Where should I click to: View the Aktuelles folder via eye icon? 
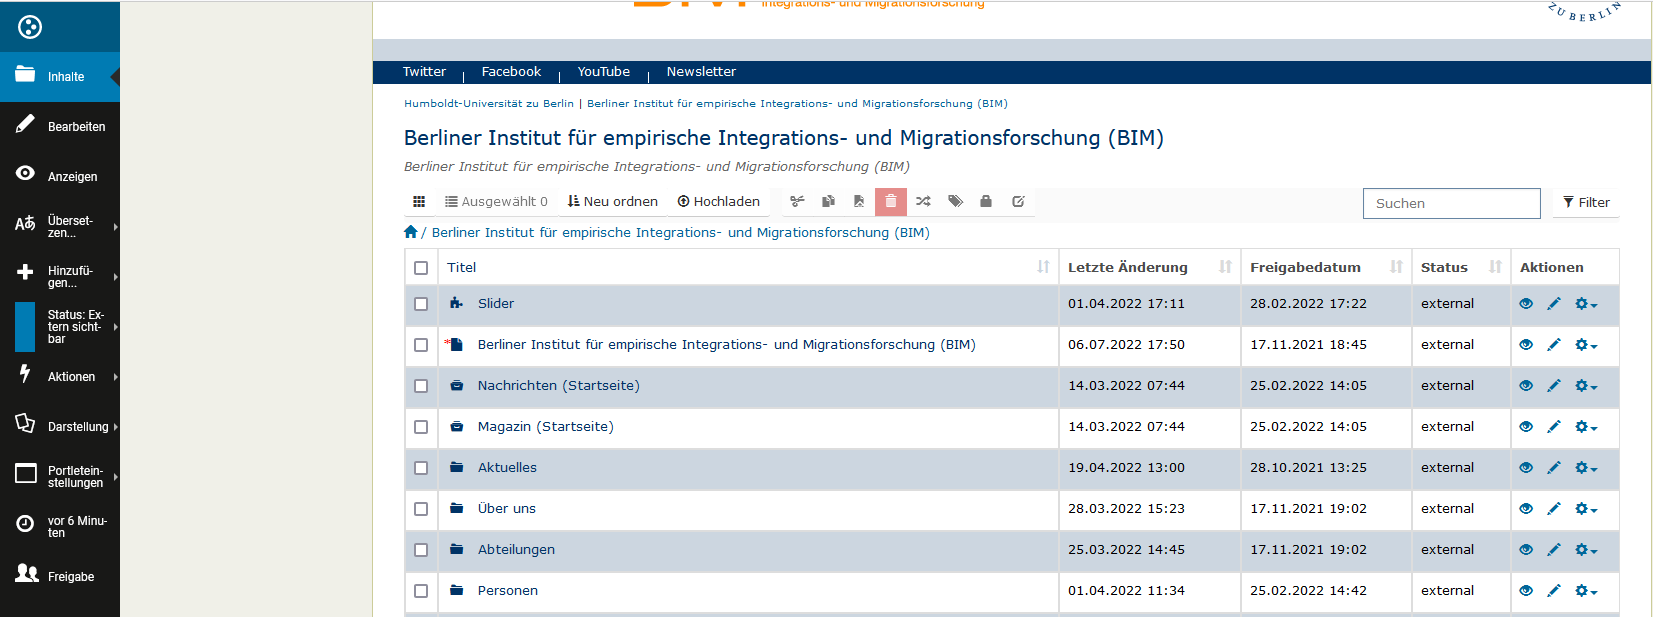click(x=1526, y=468)
